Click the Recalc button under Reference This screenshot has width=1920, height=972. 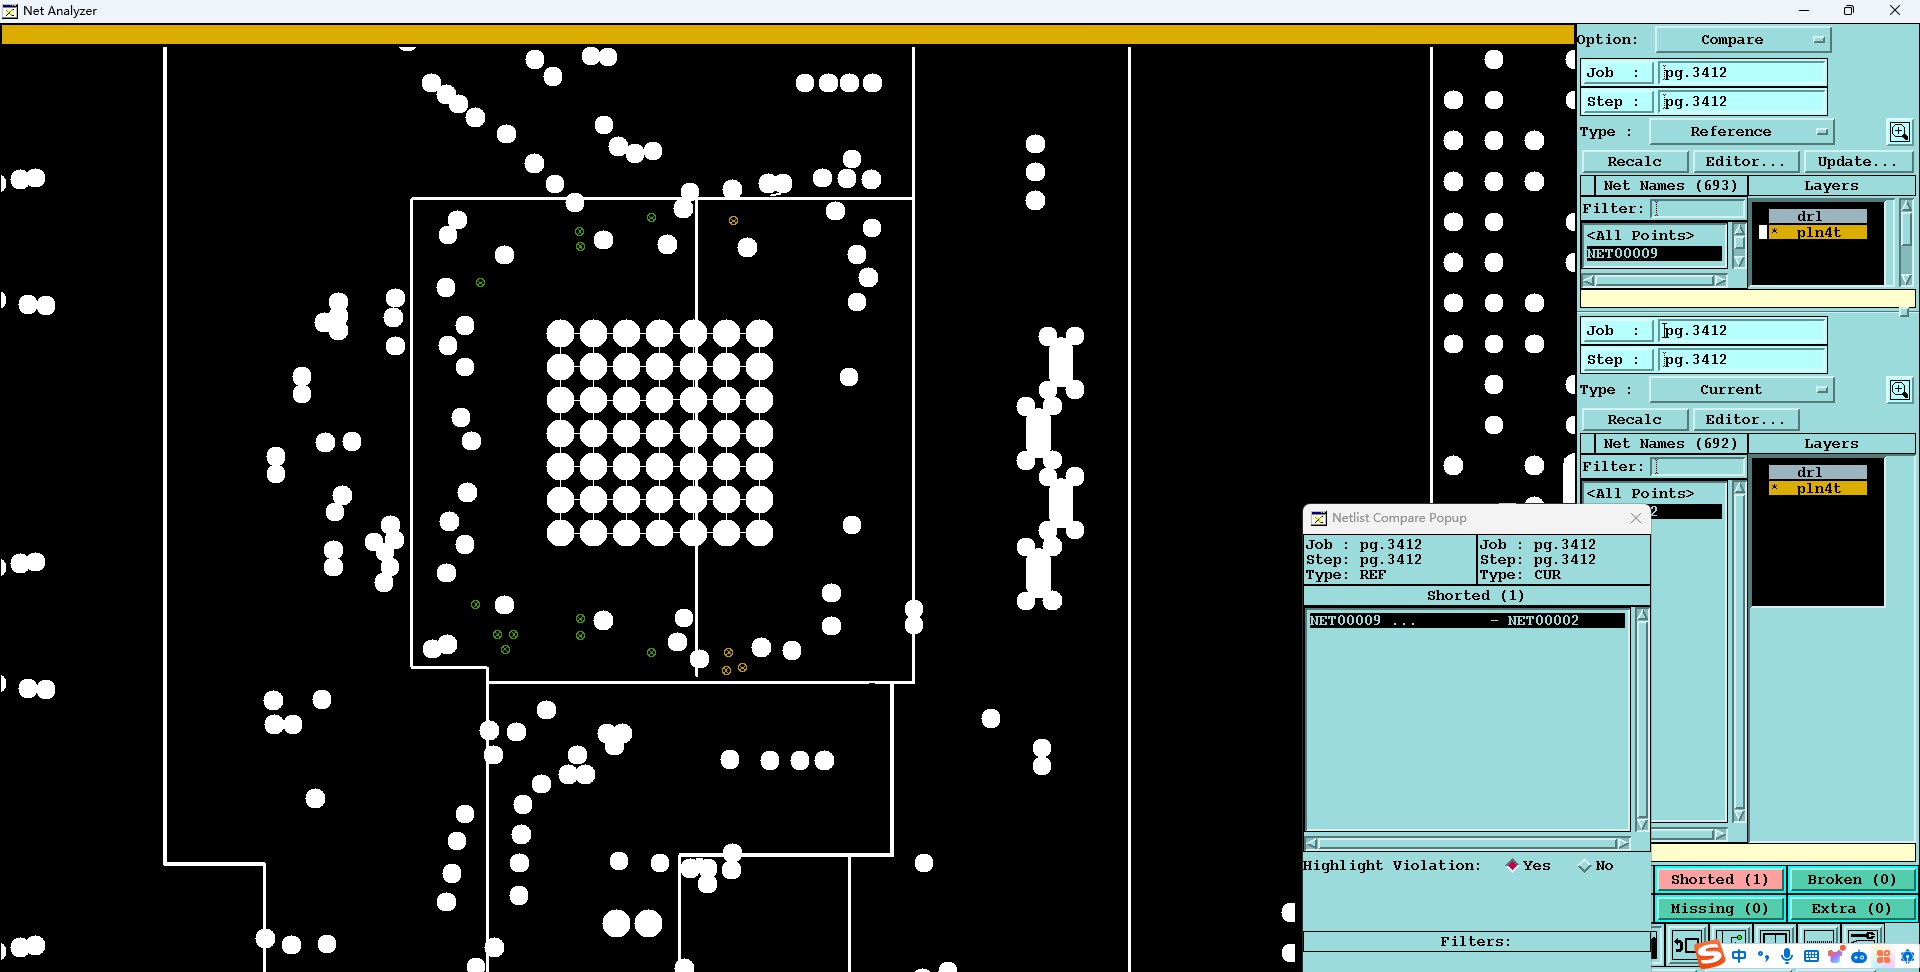(x=1635, y=162)
